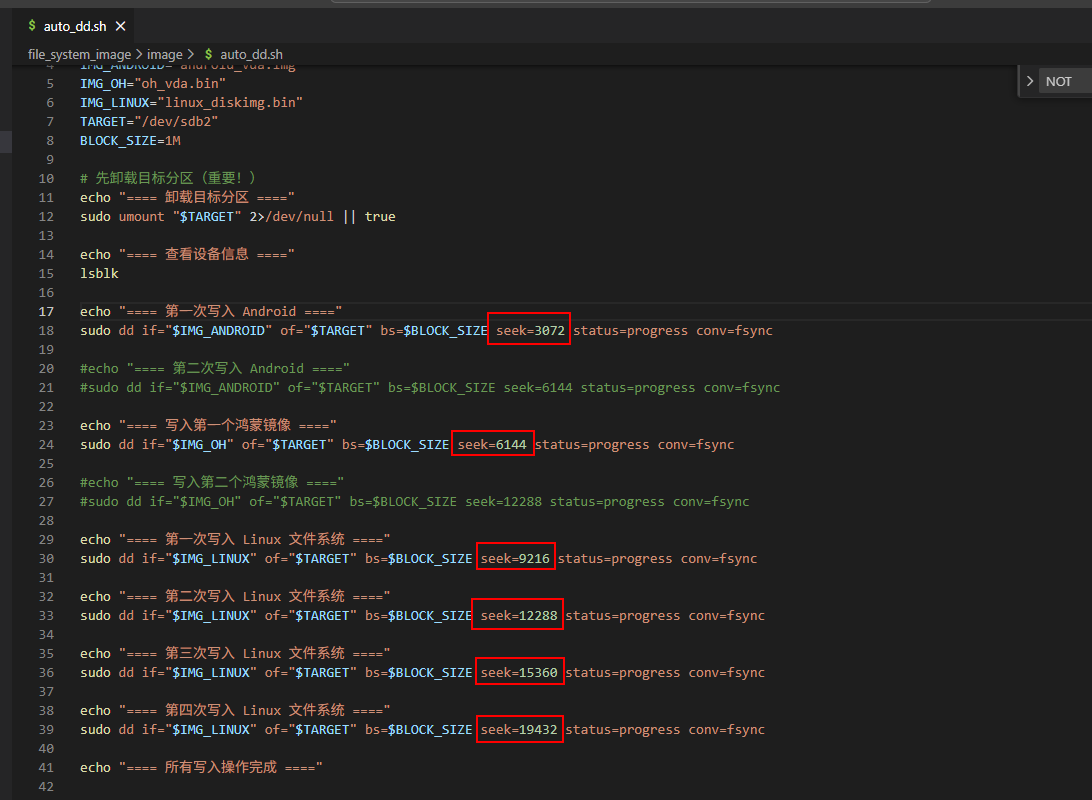1092x800 pixels.
Task: Click seek=12288 on line 33
Action: (518, 615)
